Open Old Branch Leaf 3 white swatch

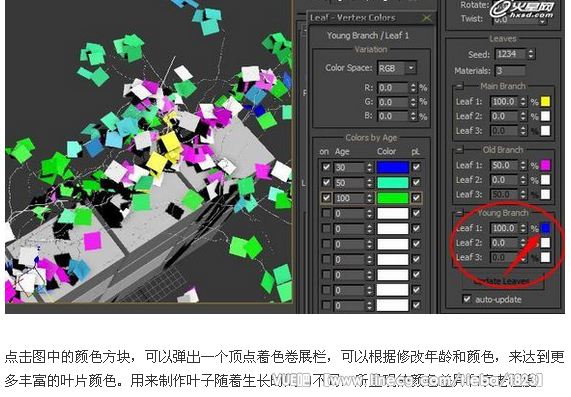pyautogui.click(x=545, y=194)
